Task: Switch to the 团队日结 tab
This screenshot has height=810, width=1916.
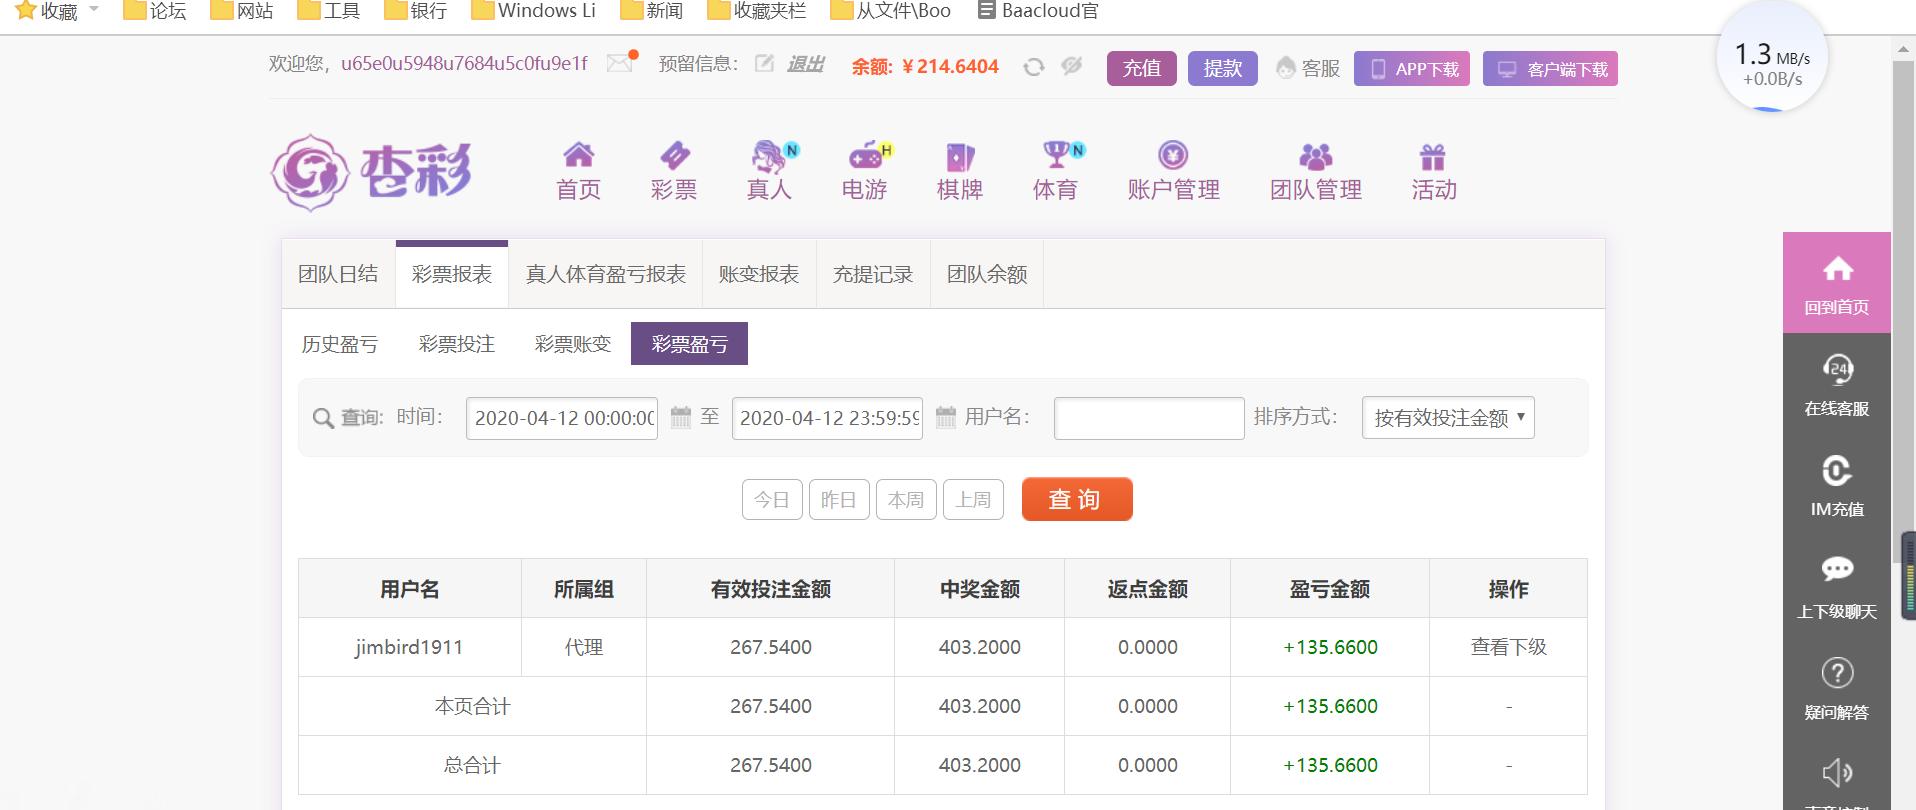Action: (338, 274)
